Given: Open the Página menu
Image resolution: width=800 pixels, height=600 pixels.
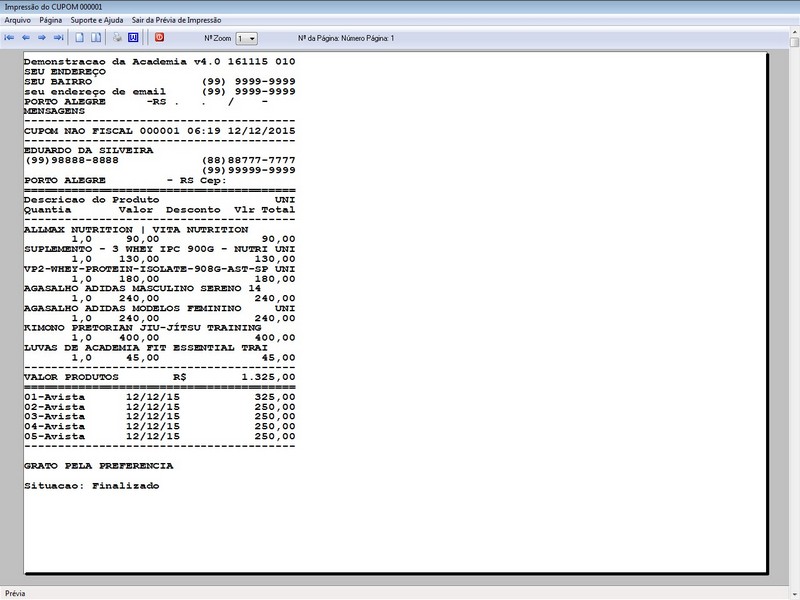Looking at the screenshot, I should (x=51, y=20).
